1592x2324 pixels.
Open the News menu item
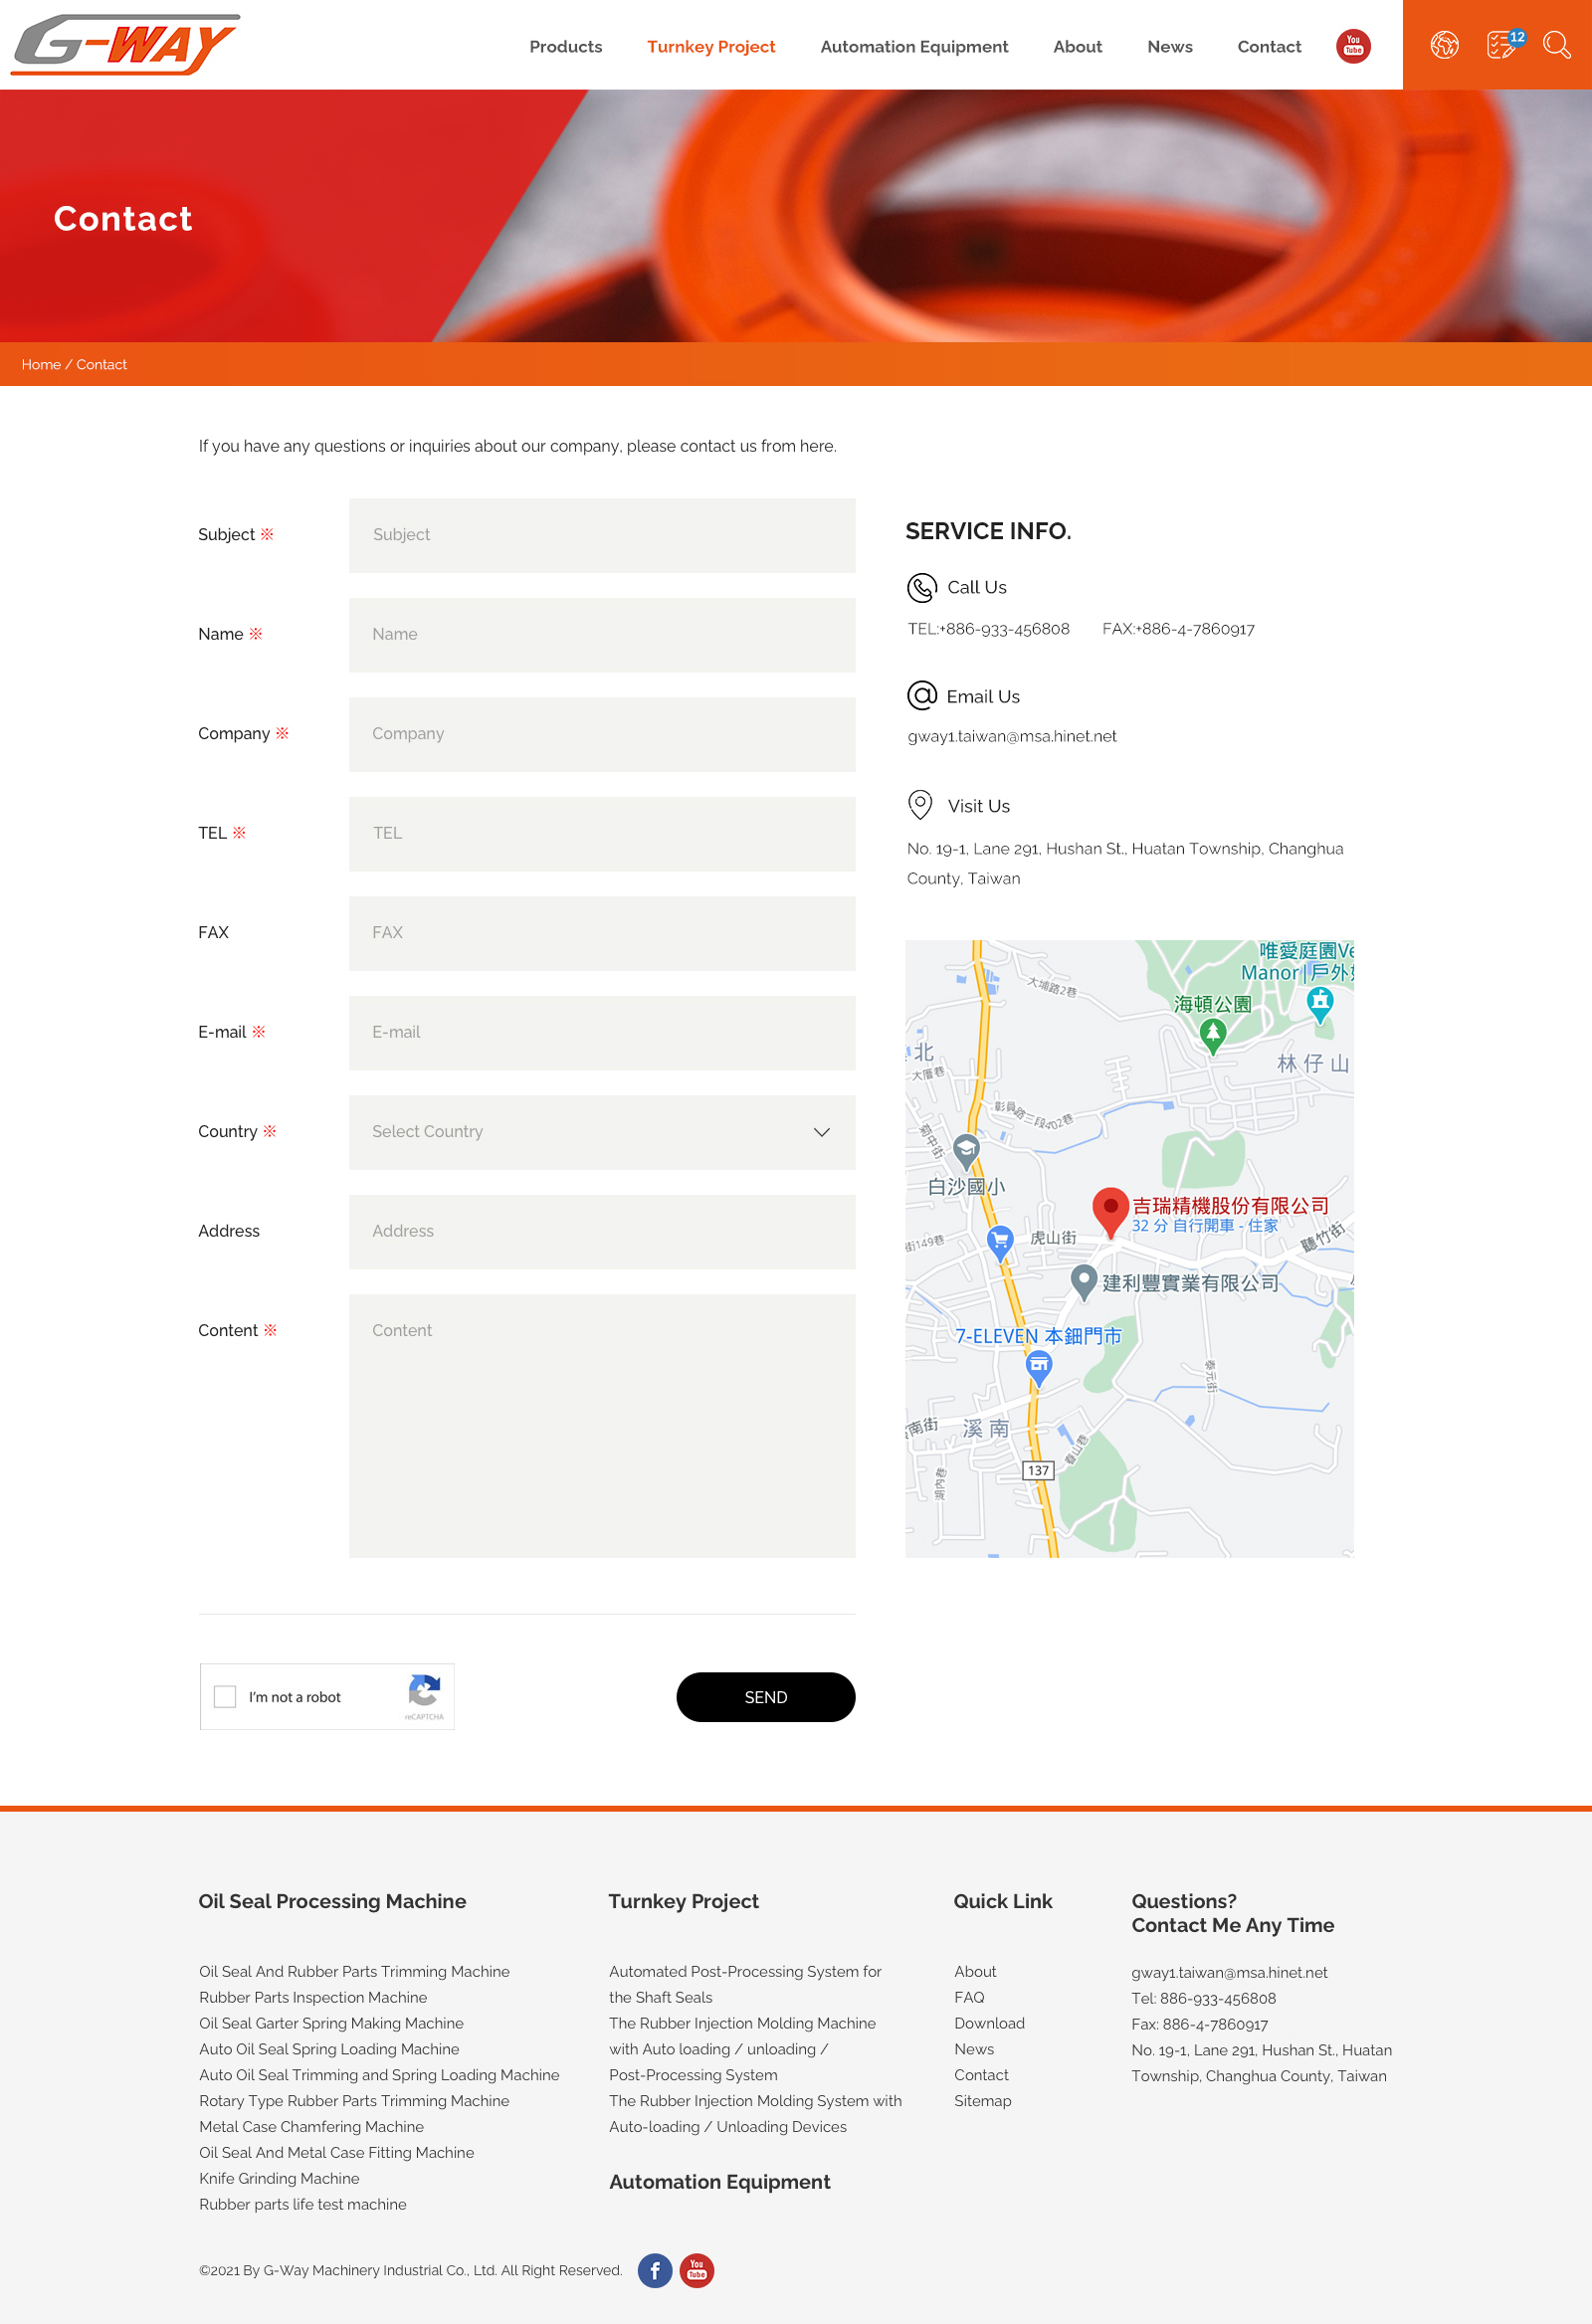[x=1170, y=47]
